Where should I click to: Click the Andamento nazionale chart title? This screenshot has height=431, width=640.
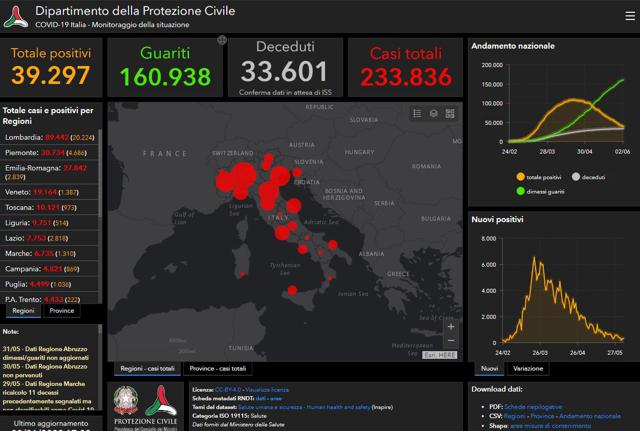click(x=513, y=46)
